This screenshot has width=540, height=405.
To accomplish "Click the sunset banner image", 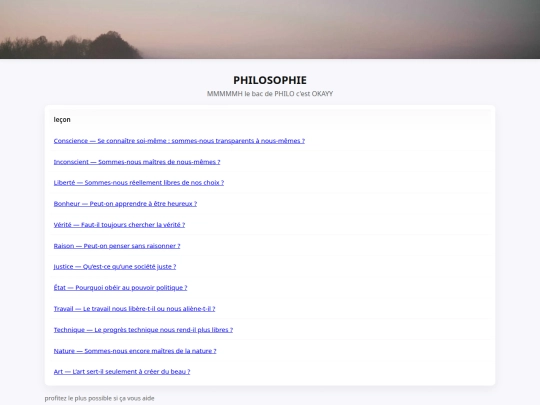I will (x=270, y=29).
